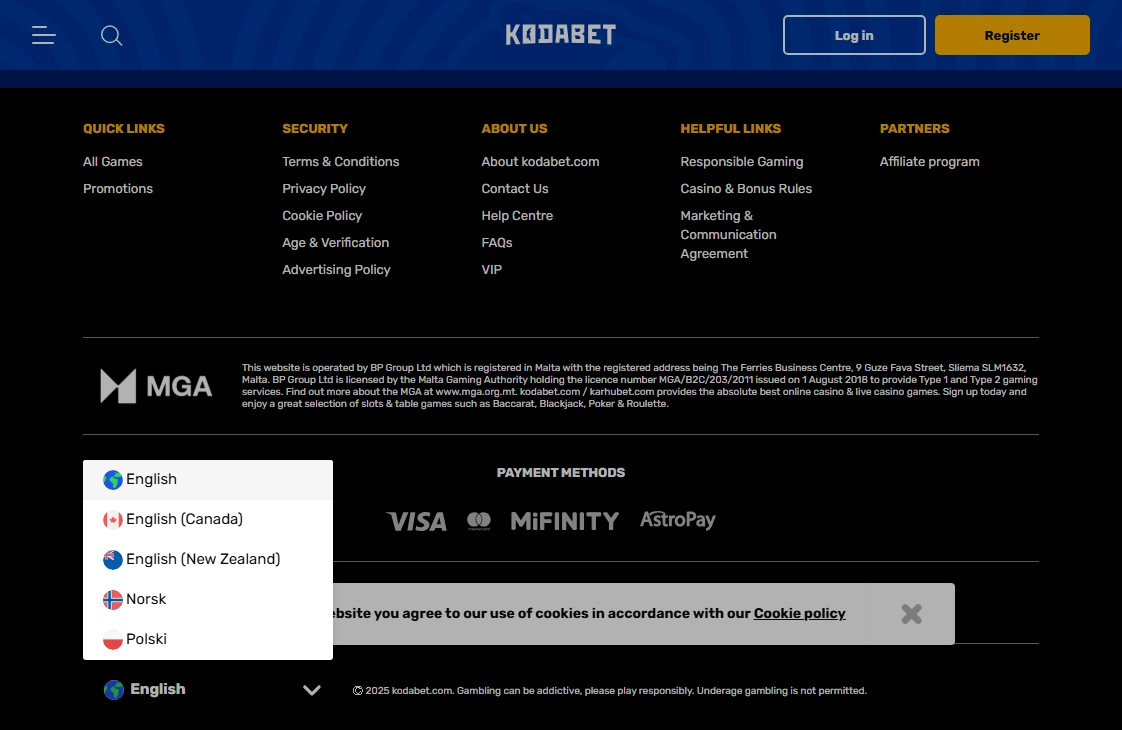The image size is (1122, 730).
Task: Click the SECURITY heading
Action: coord(315,129)
